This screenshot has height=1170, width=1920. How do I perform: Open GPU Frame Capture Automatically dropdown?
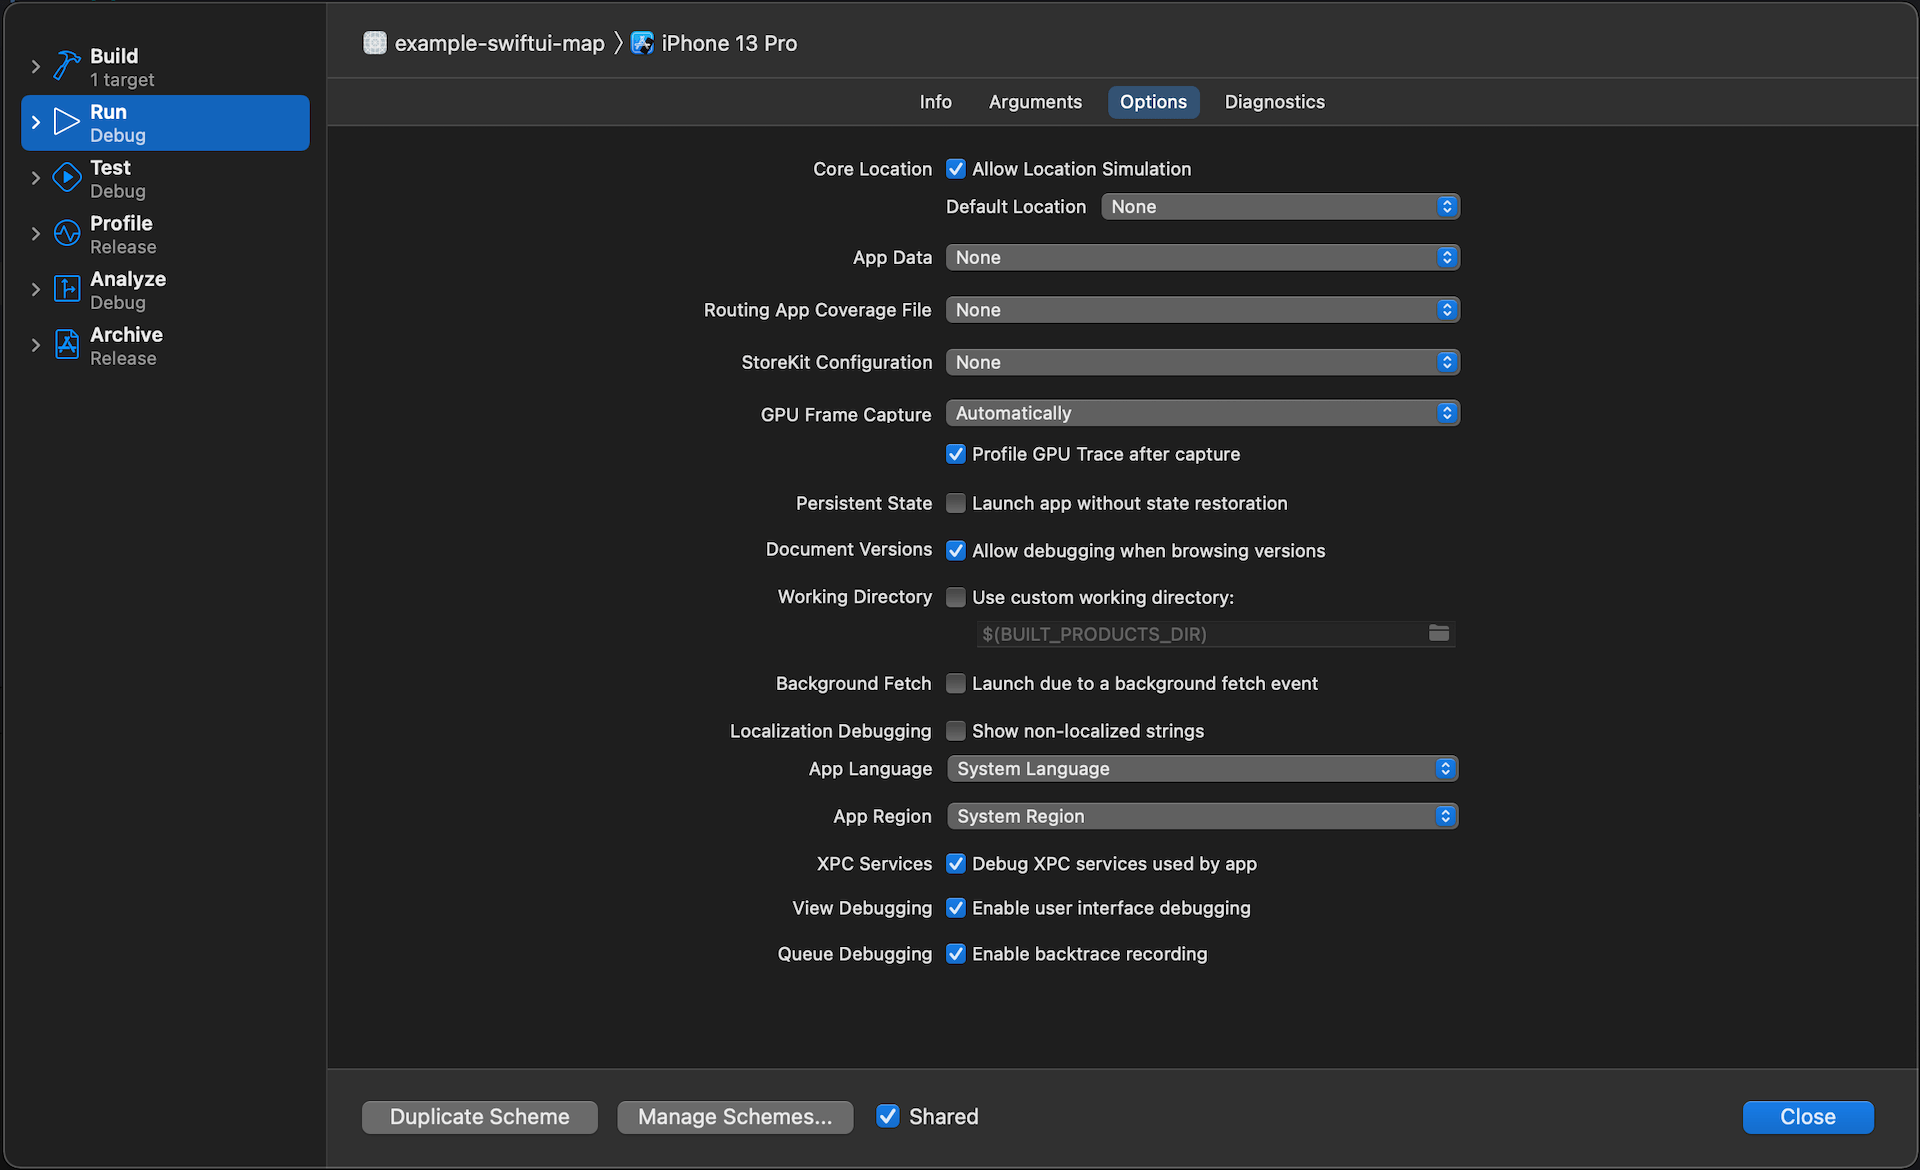1202,413
